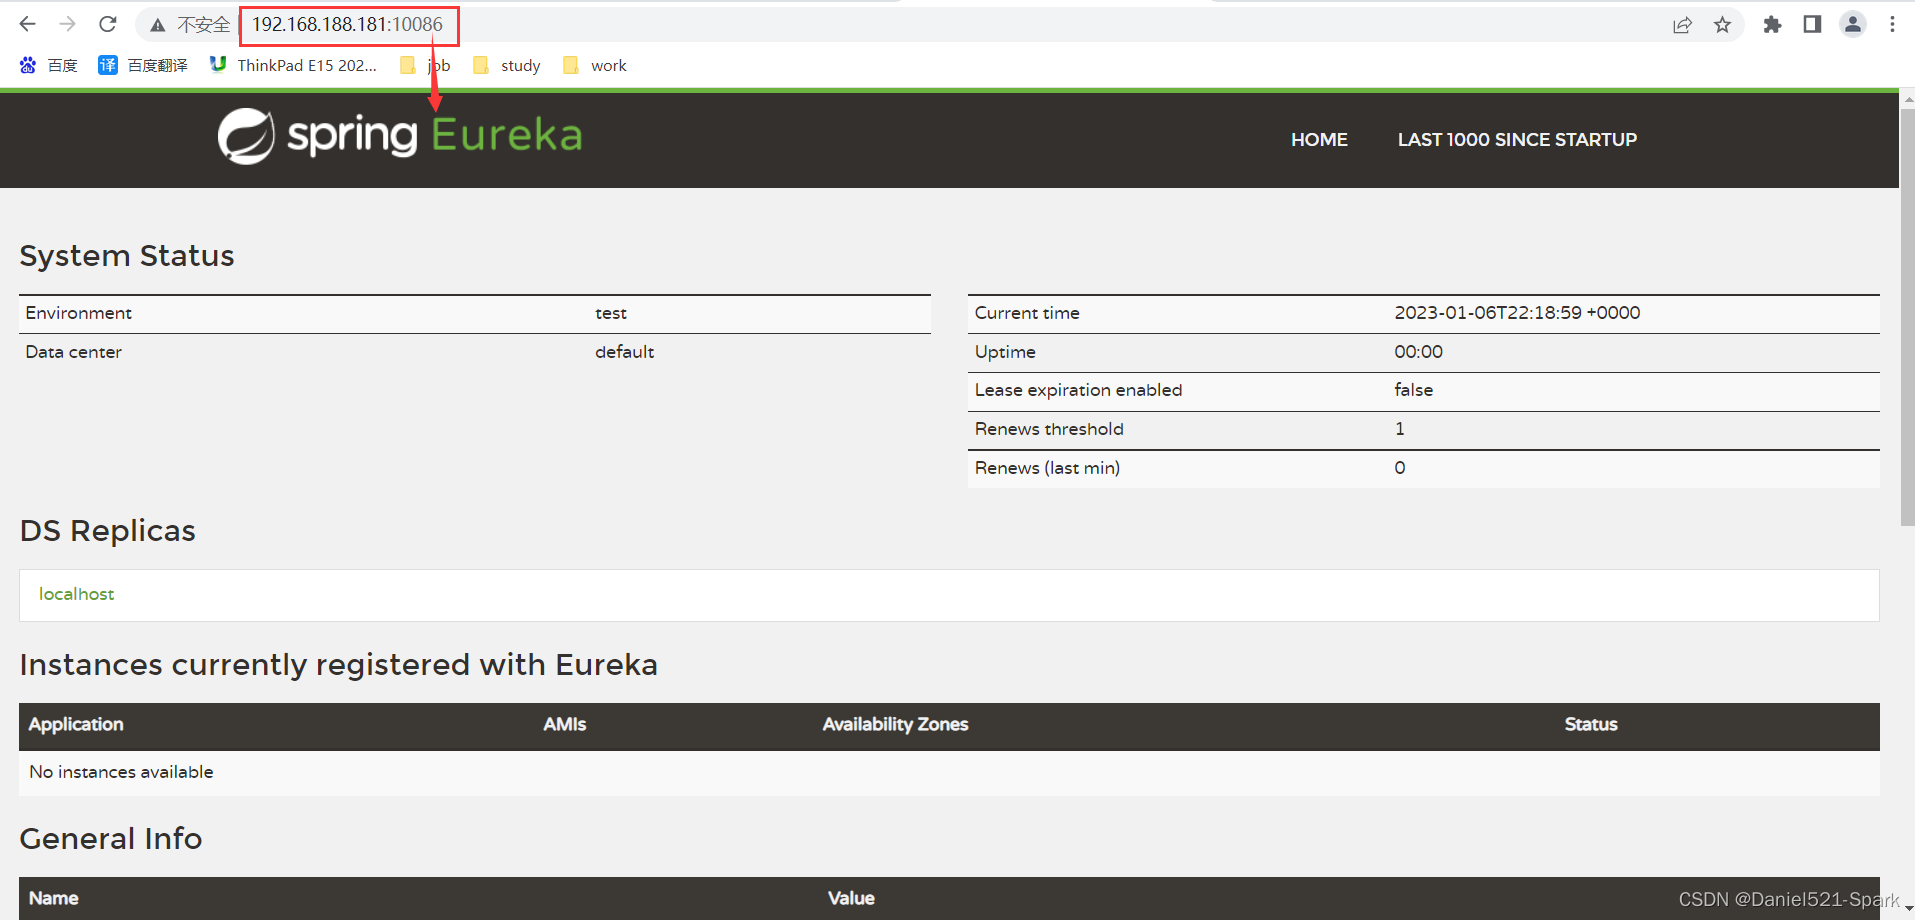Click the 'Renews (last min)' label
Screen dimensions: 1915x920
[1047, 468]
